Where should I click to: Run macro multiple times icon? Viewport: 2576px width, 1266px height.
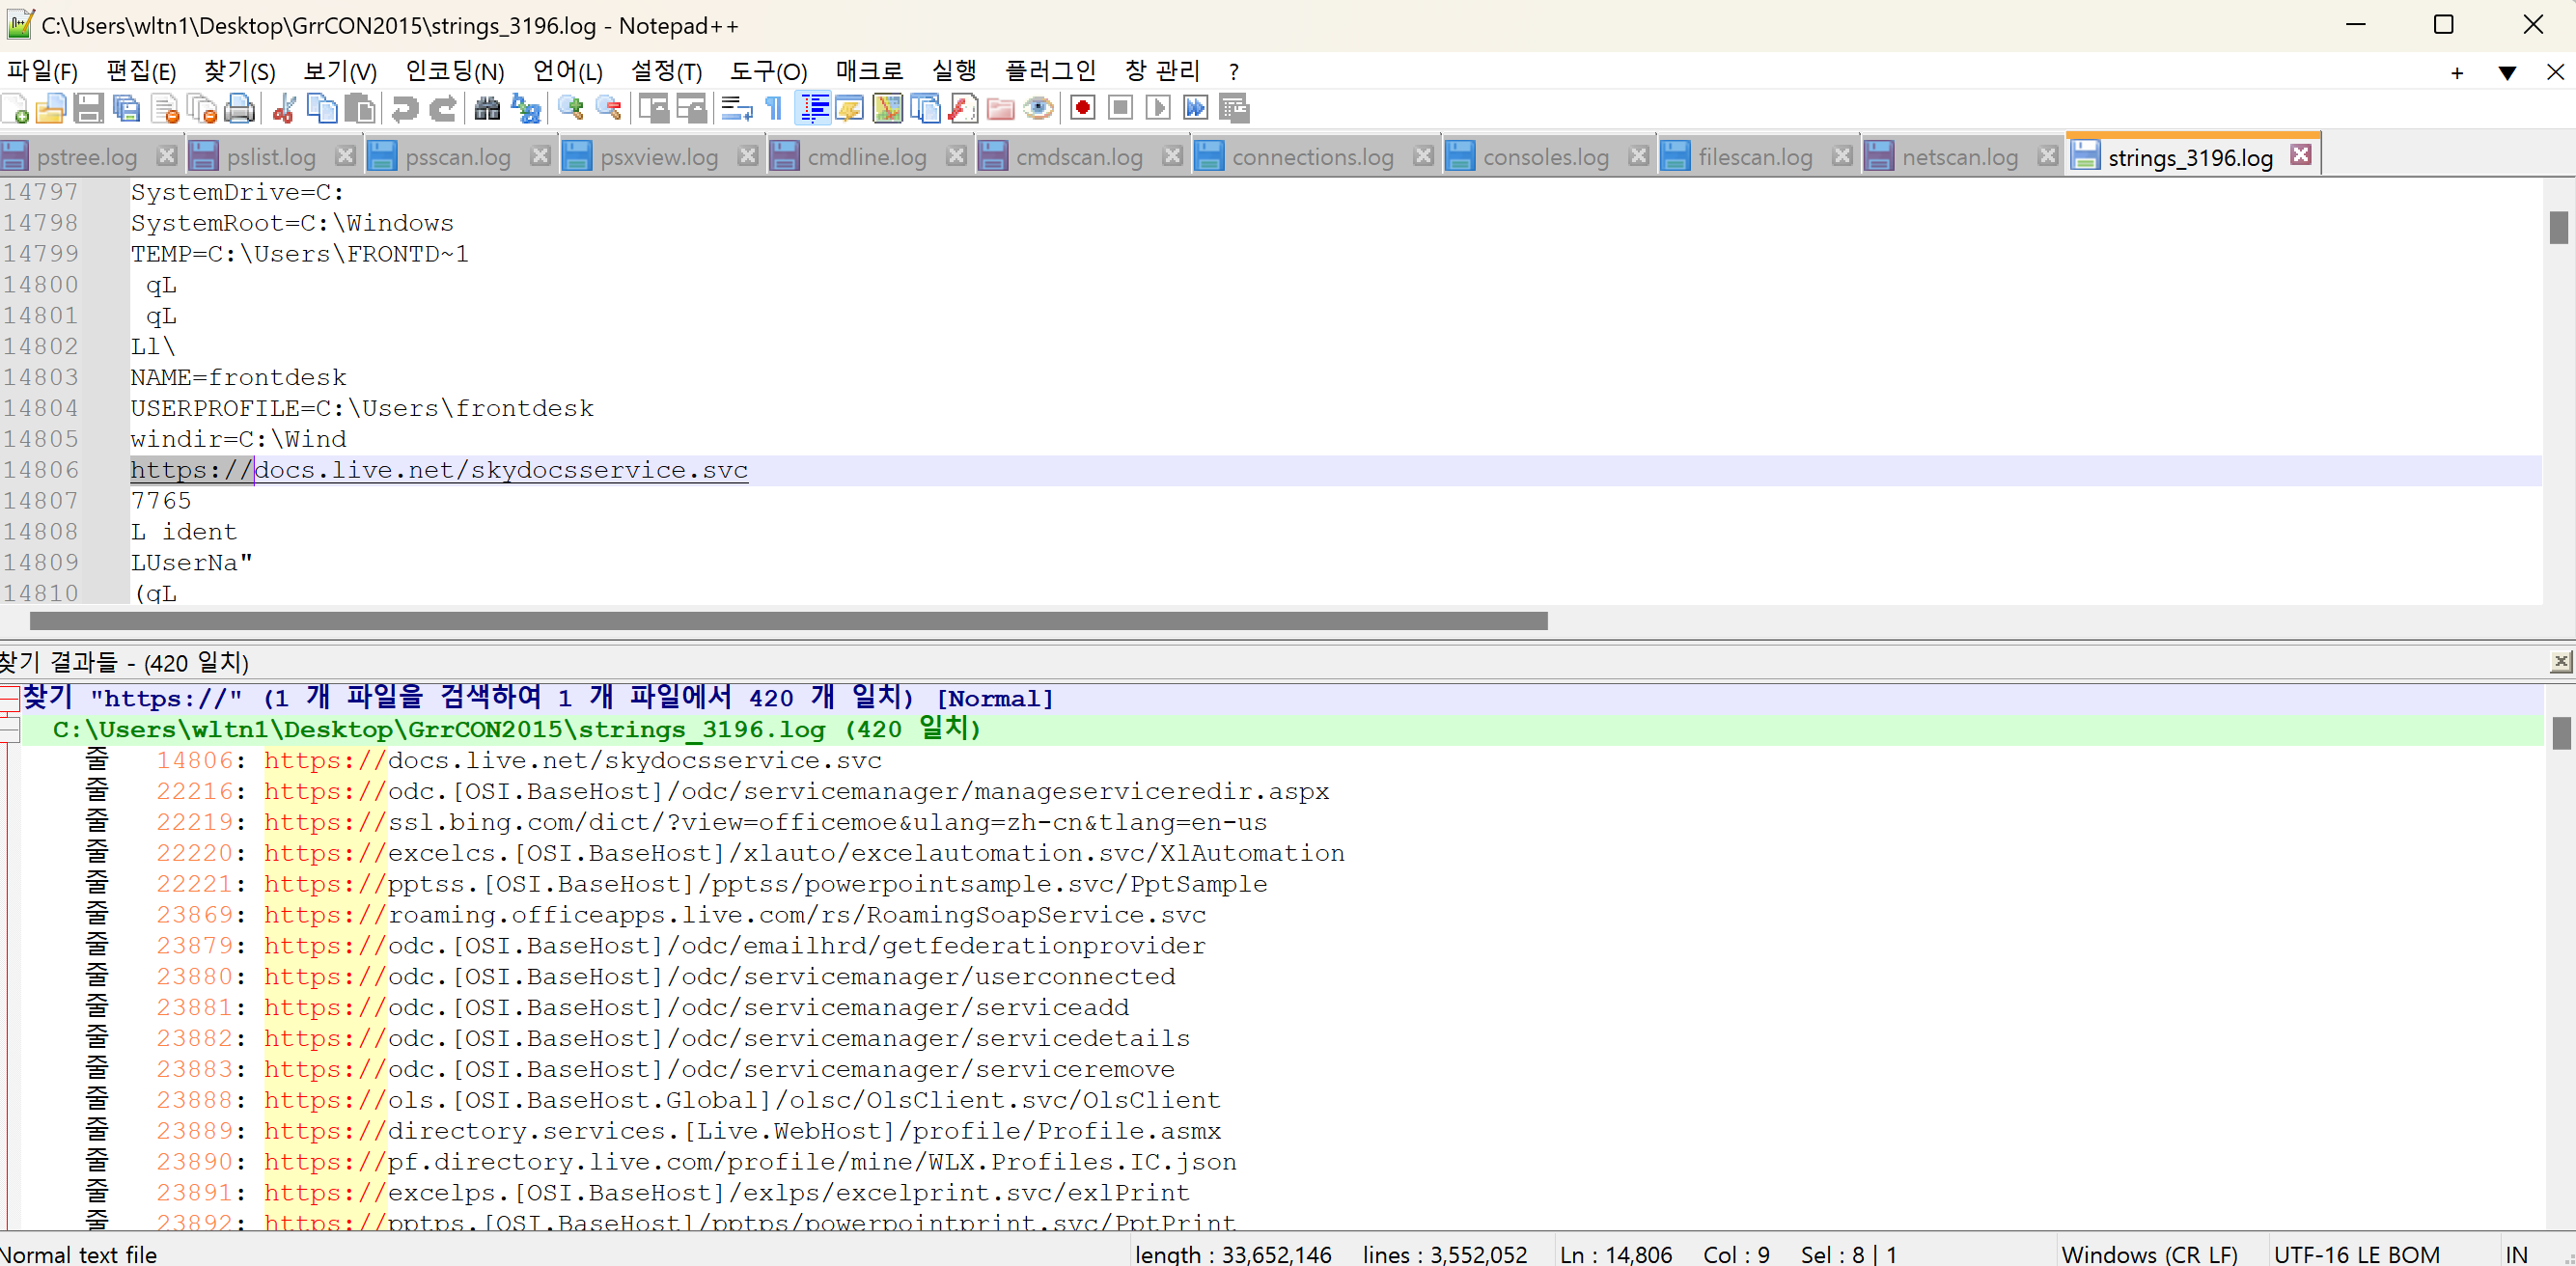(1196, 108)
